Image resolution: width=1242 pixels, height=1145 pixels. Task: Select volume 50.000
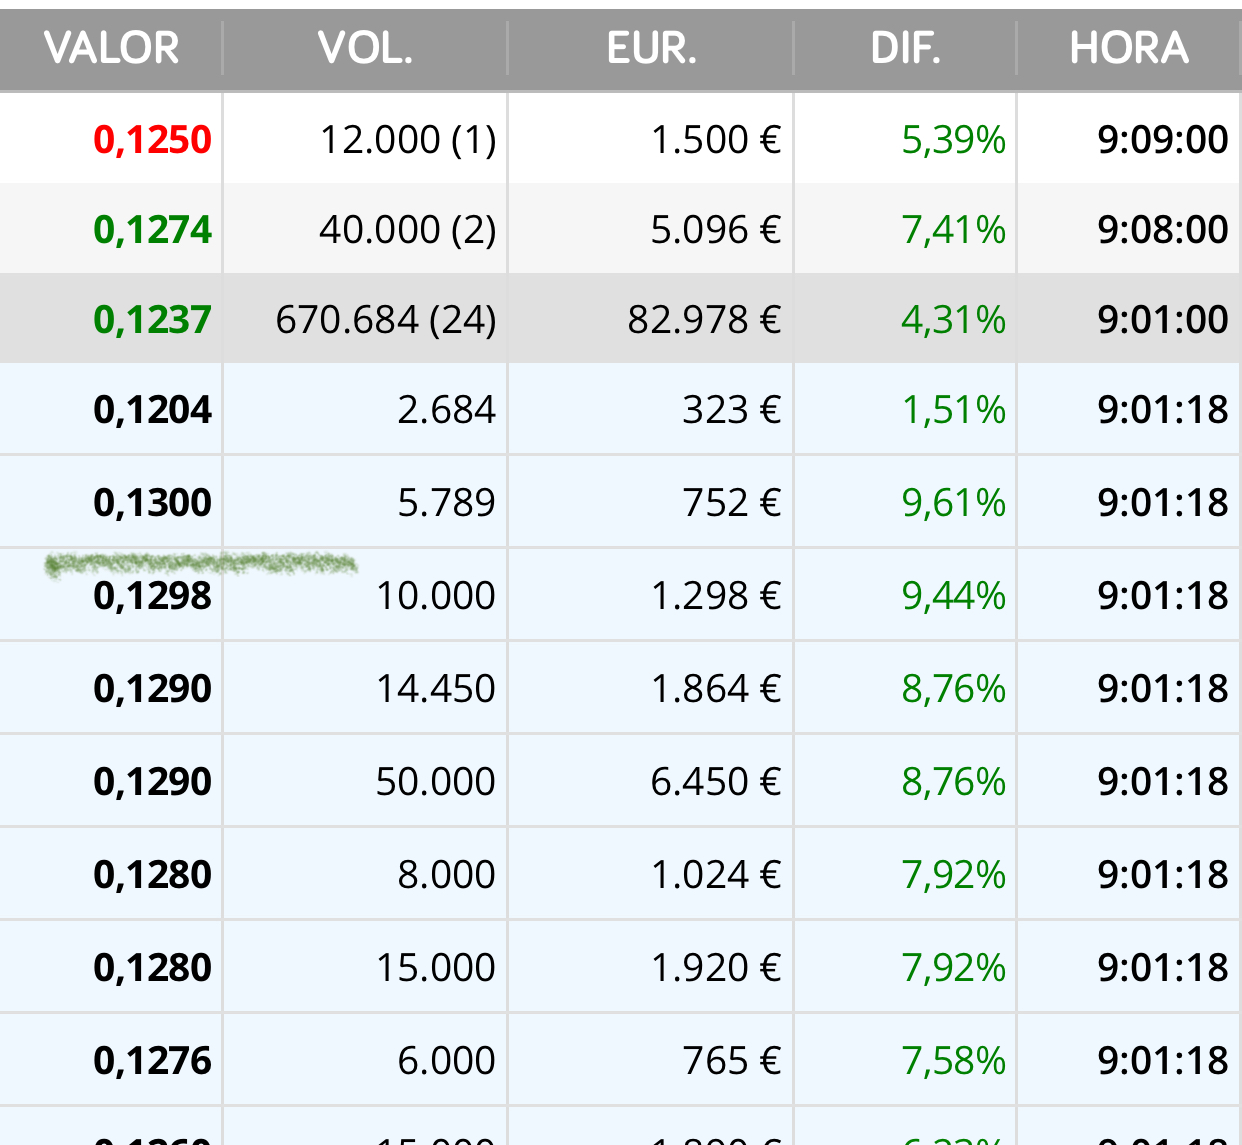[x=436, y=782]
